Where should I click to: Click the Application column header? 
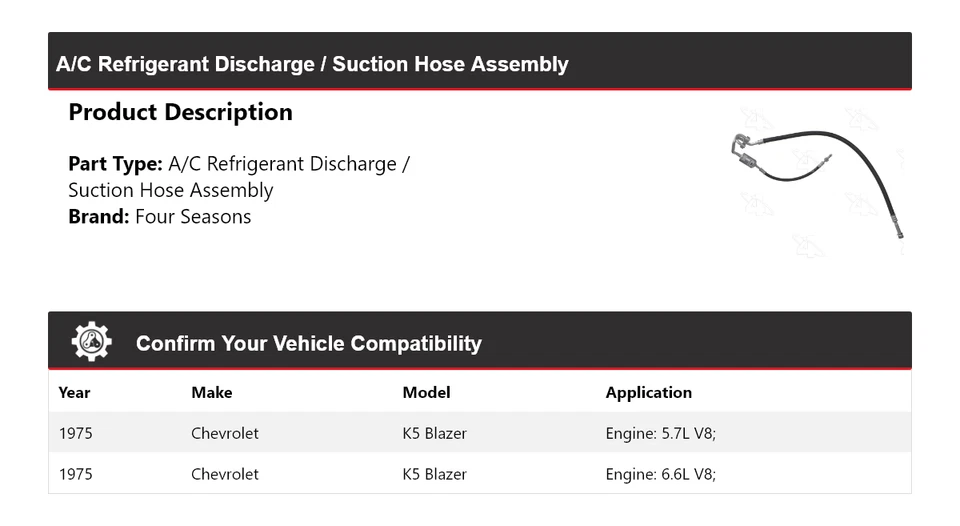click(648, 392)
